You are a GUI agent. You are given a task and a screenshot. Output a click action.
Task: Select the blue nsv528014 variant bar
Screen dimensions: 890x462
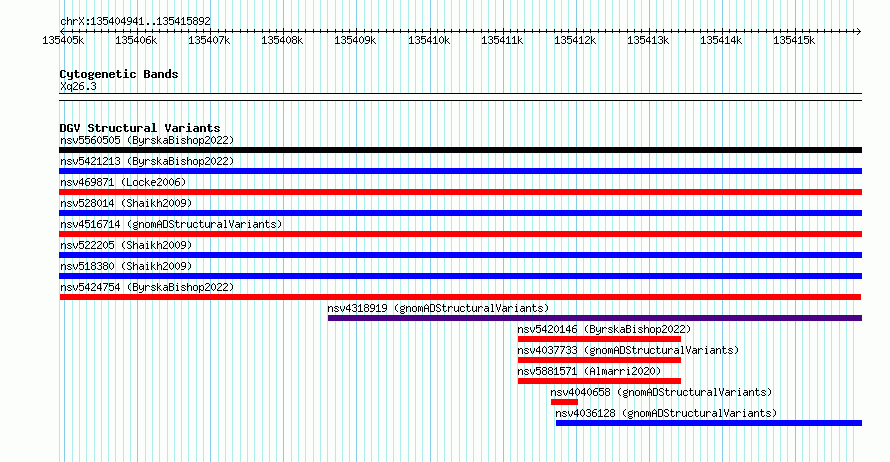click(x=460, y=213)
